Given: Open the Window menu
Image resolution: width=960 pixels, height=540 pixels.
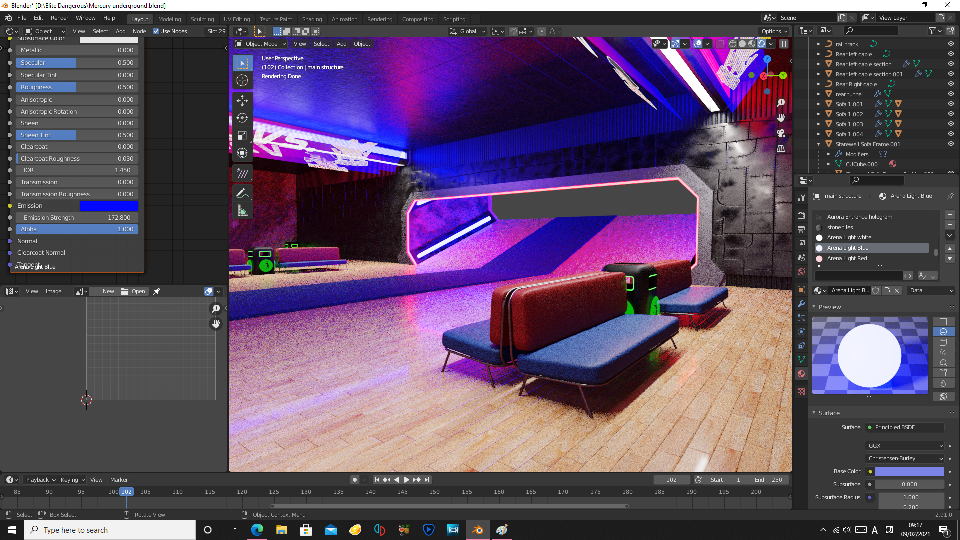Looking at the screenshot, I should tap(85, 18).
